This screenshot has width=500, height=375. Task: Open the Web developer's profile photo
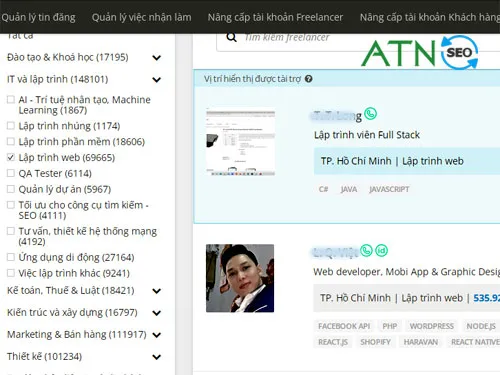click(x=240, y=278)
